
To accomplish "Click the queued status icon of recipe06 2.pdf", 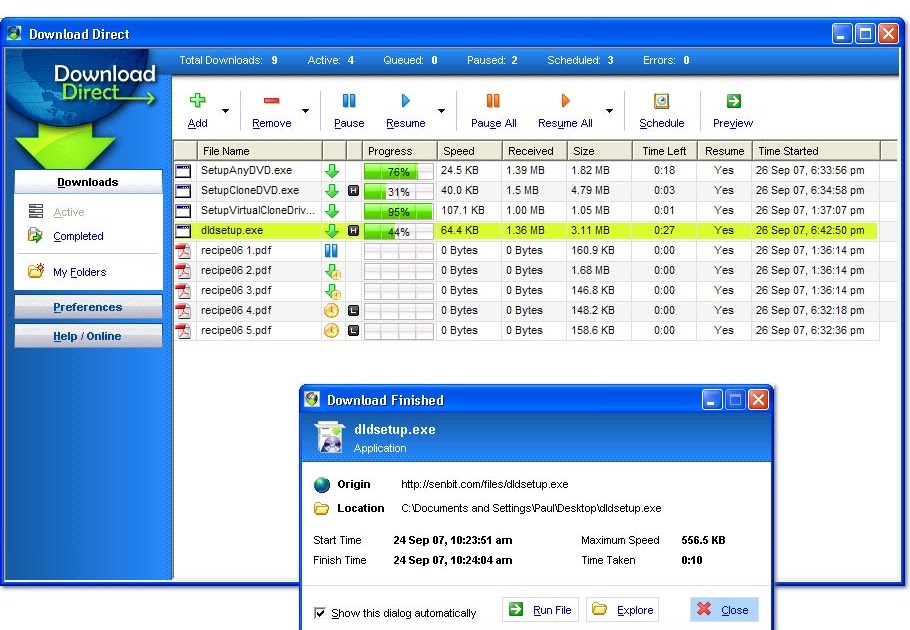I will click(332, 271).
